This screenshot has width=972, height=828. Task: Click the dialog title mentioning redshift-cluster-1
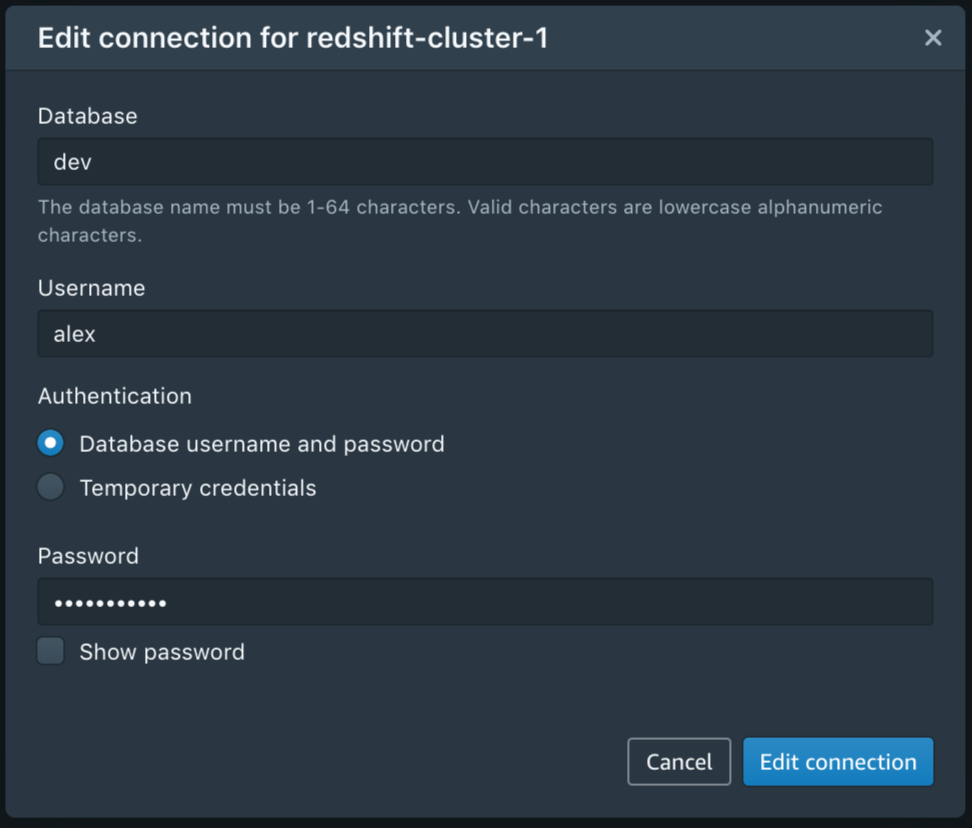tap(293, 38)
